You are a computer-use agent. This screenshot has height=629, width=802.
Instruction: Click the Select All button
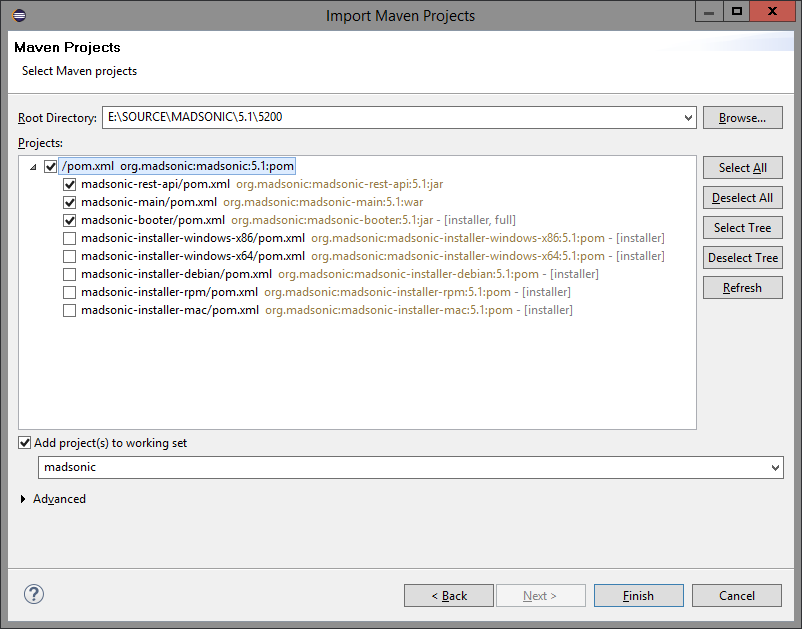tap(742, 168)
